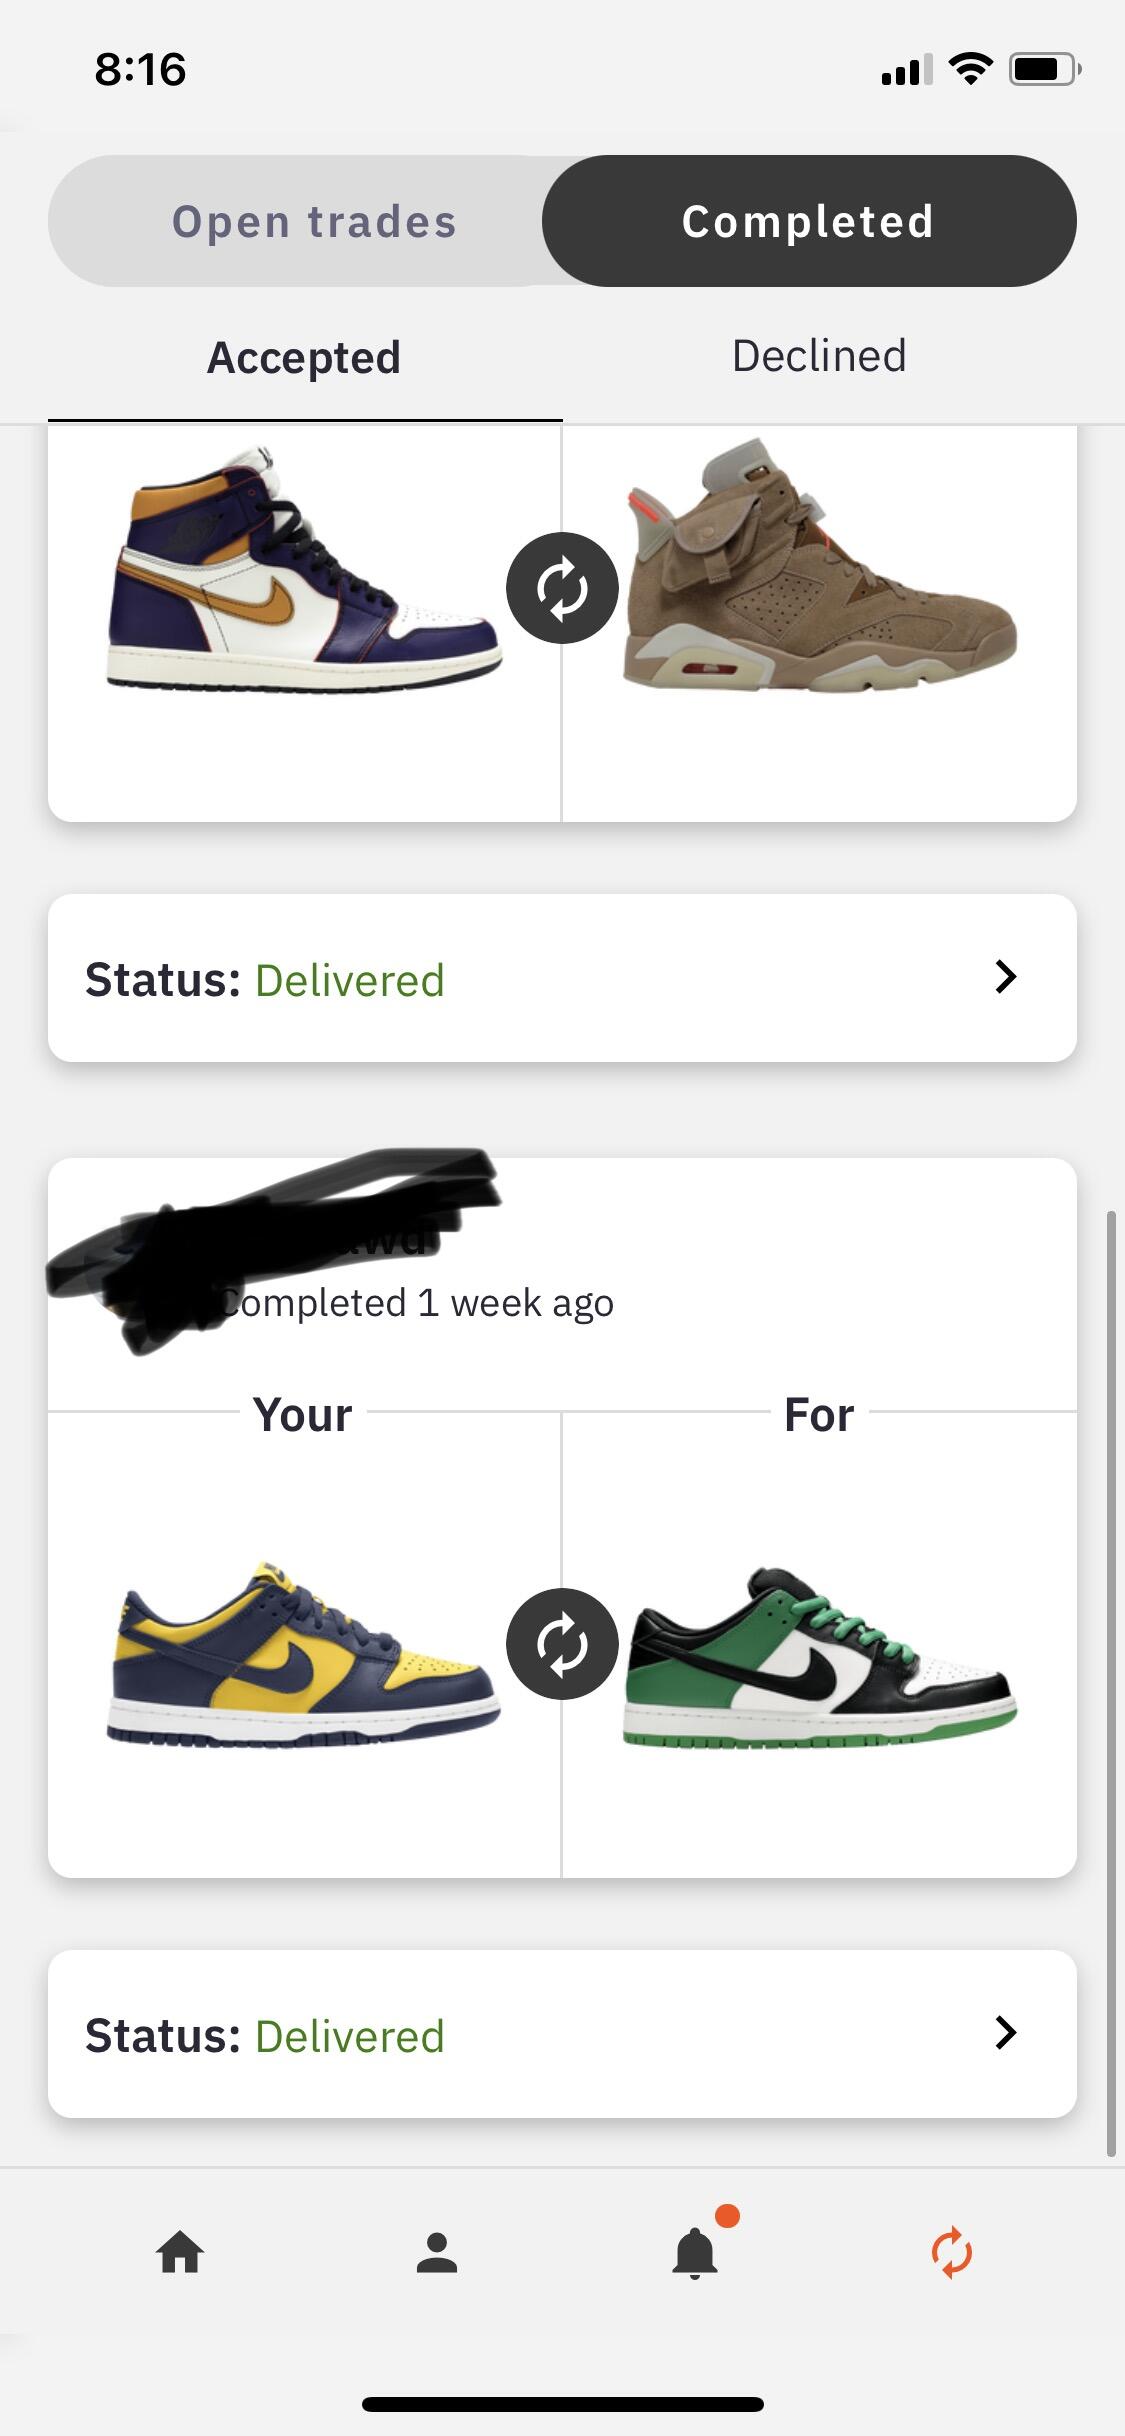Click the vertical scrollbar on the right edge
The height and width of the screenshot is (2436, 1125).
1110,1680
